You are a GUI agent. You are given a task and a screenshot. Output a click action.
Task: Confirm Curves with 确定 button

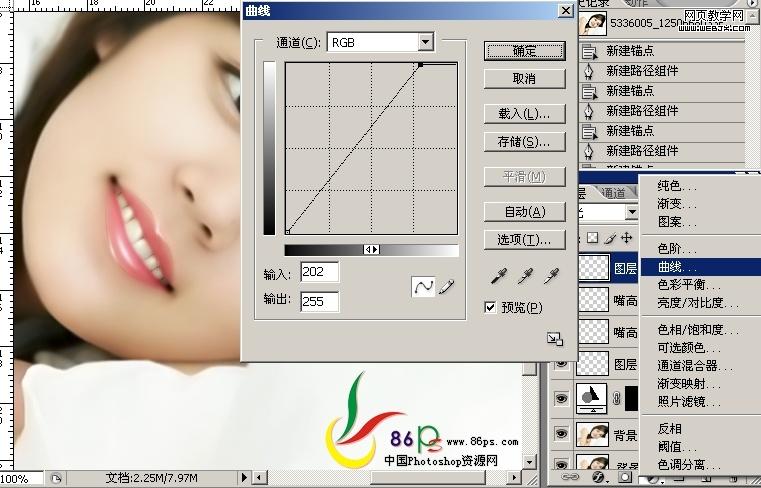[x=525, y=50]
